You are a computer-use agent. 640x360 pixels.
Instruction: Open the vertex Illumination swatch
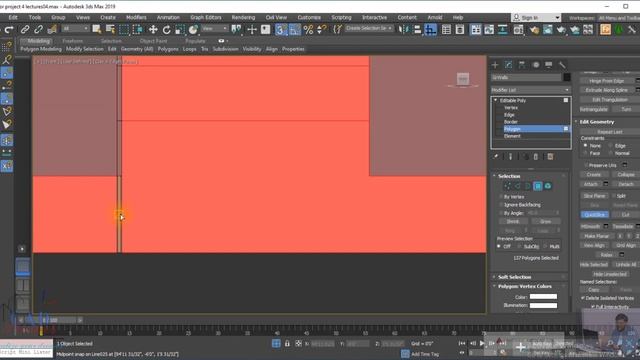543,305
